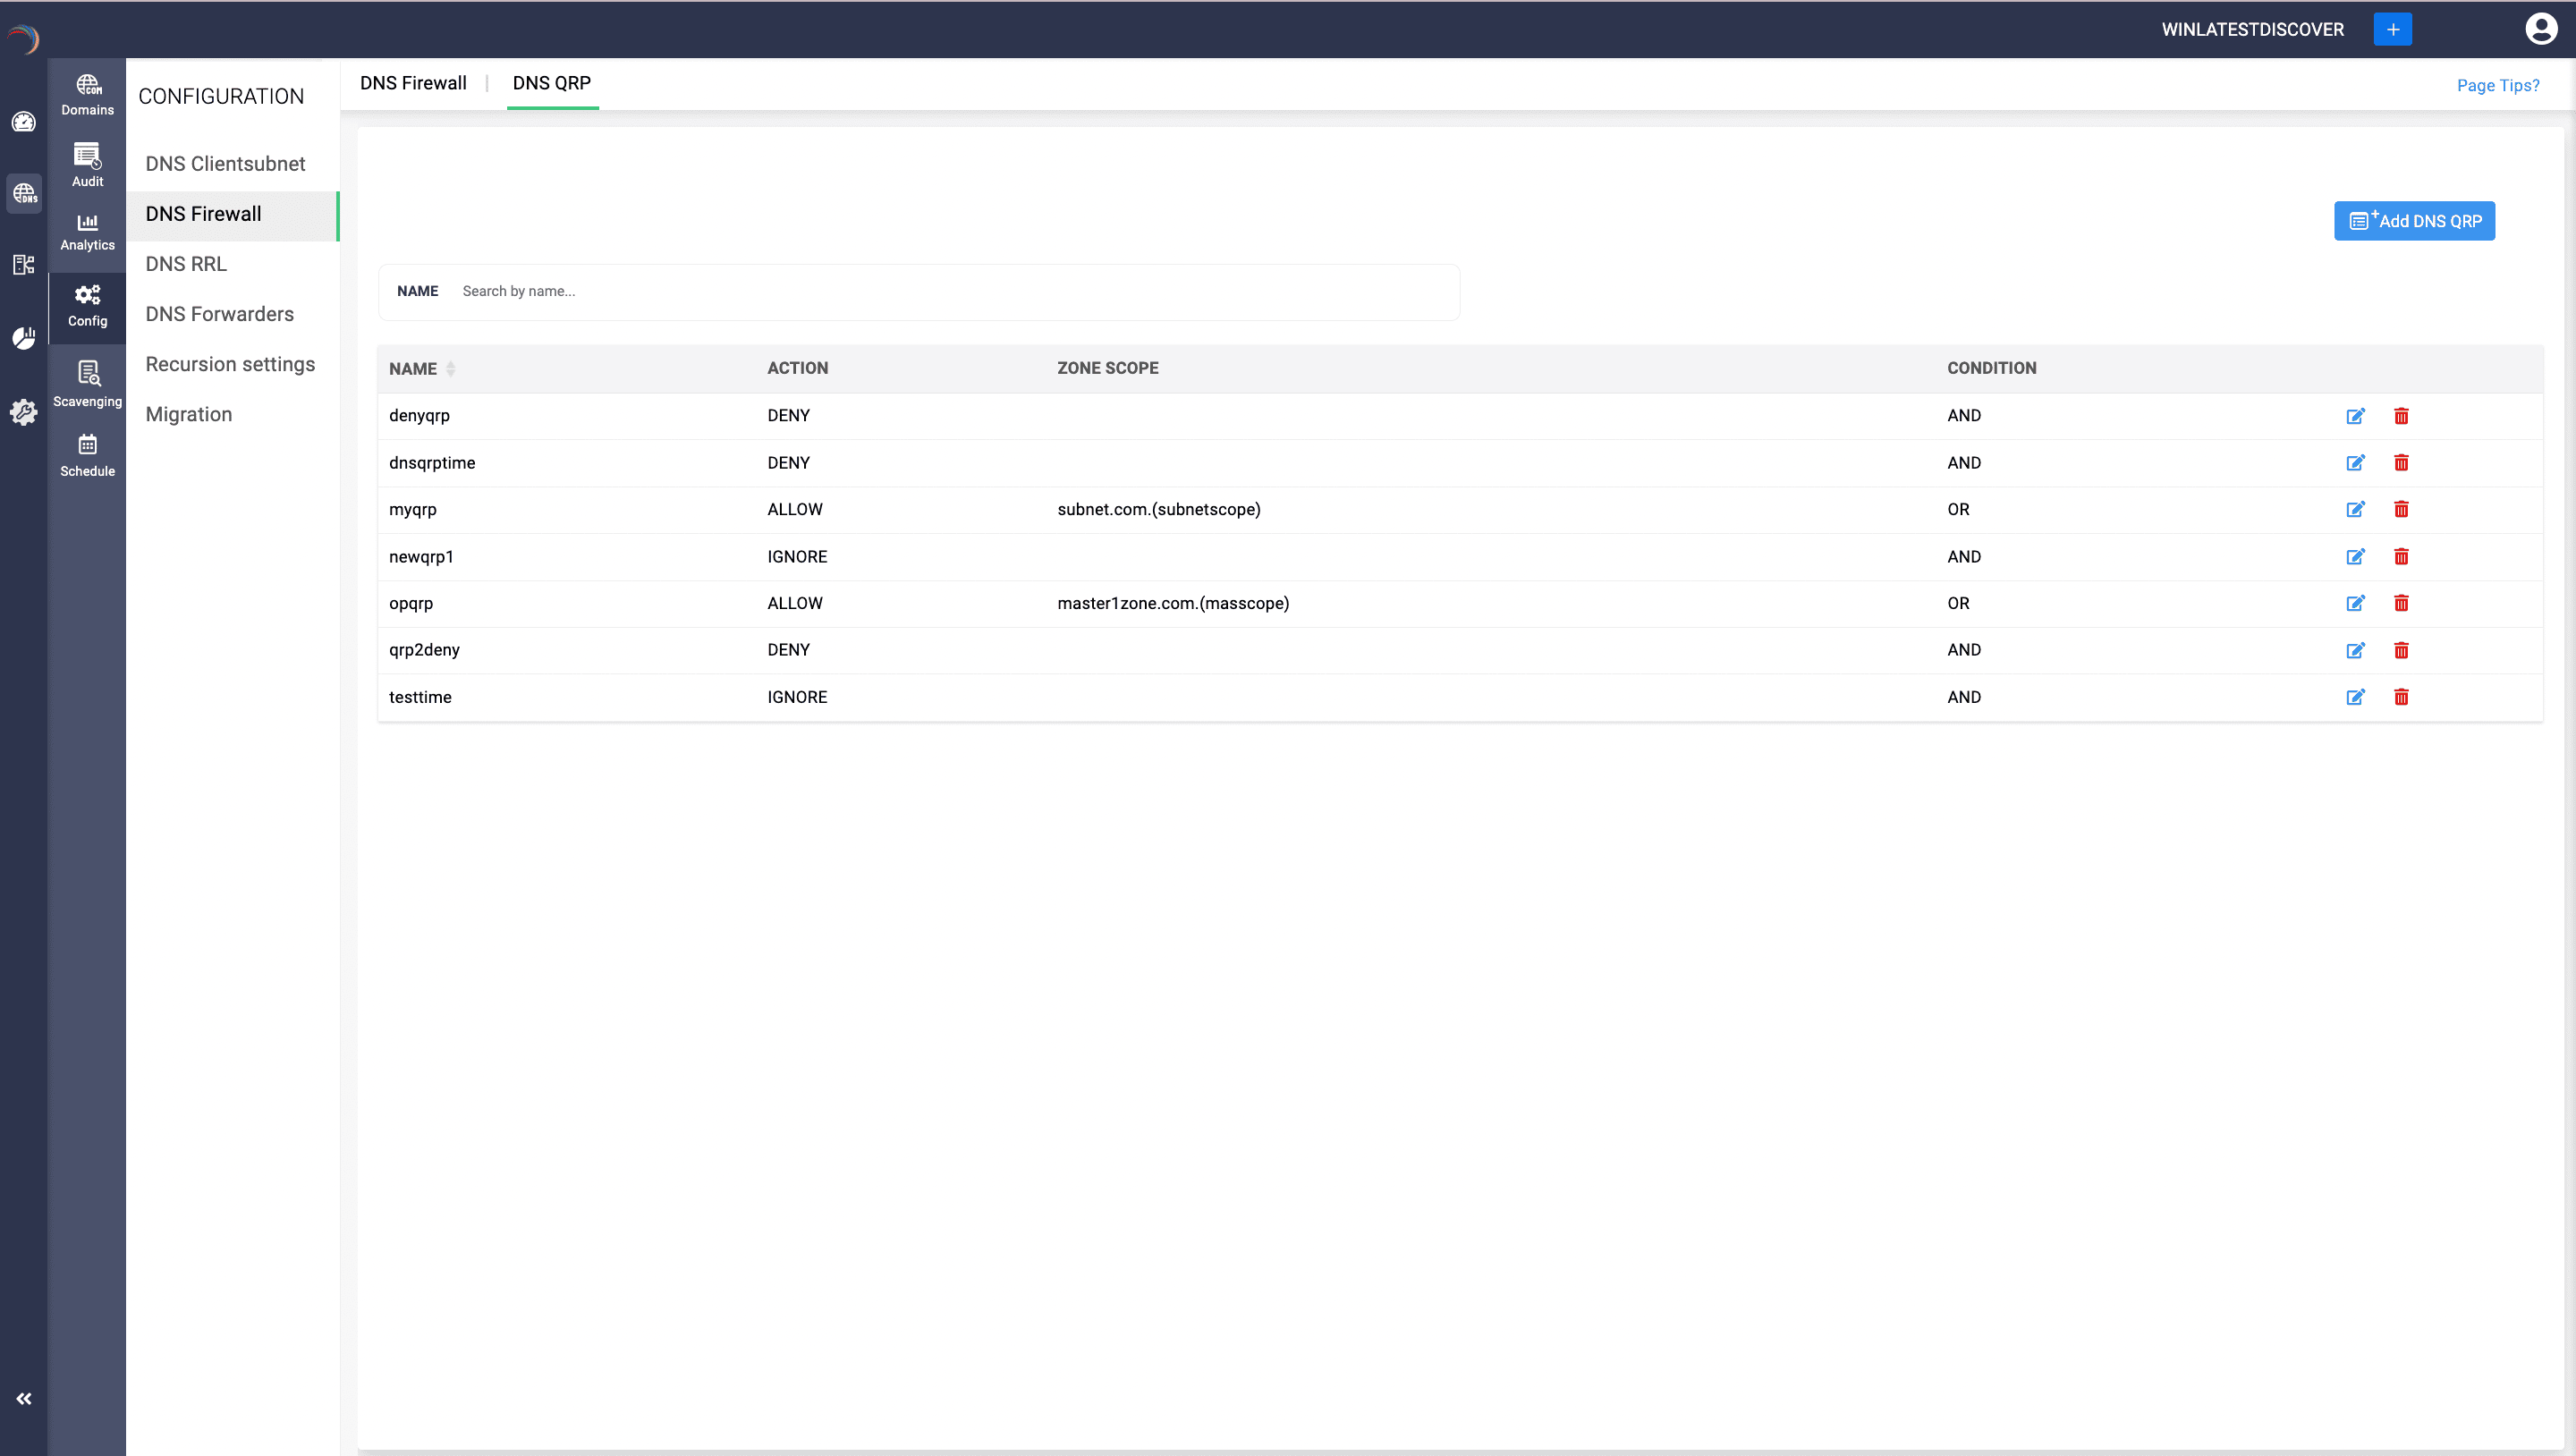Screen dimensions: 2576x1456
Task: Delete the myqrp policy via trash icon
Action: (2401, 509)
